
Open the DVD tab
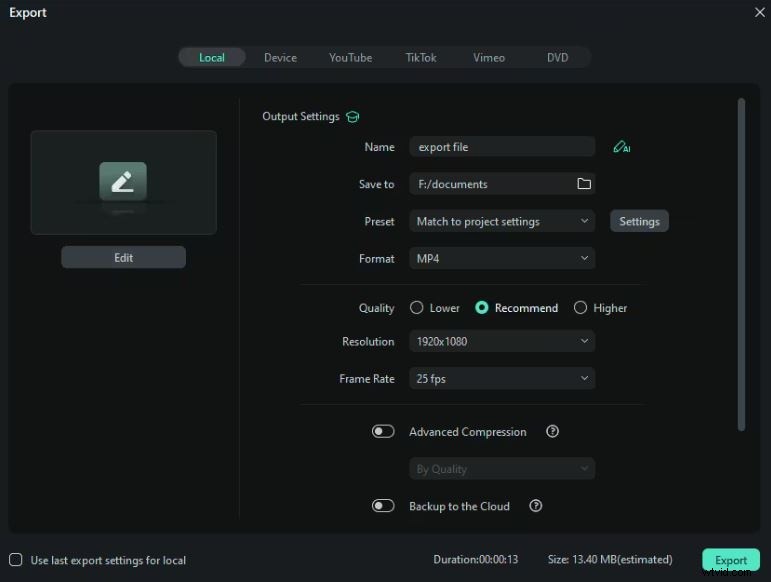[x=558, y=58]
